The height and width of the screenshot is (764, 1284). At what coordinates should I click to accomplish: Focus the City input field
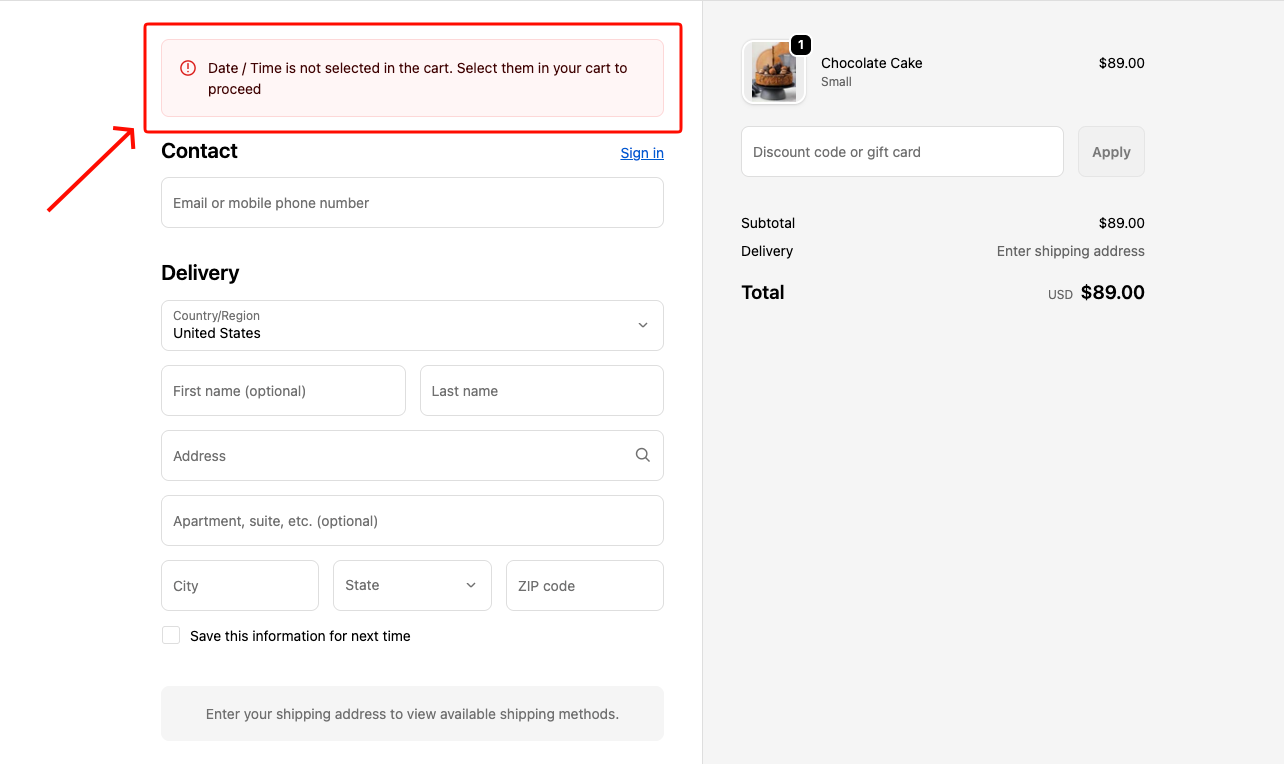coord(240,585)
